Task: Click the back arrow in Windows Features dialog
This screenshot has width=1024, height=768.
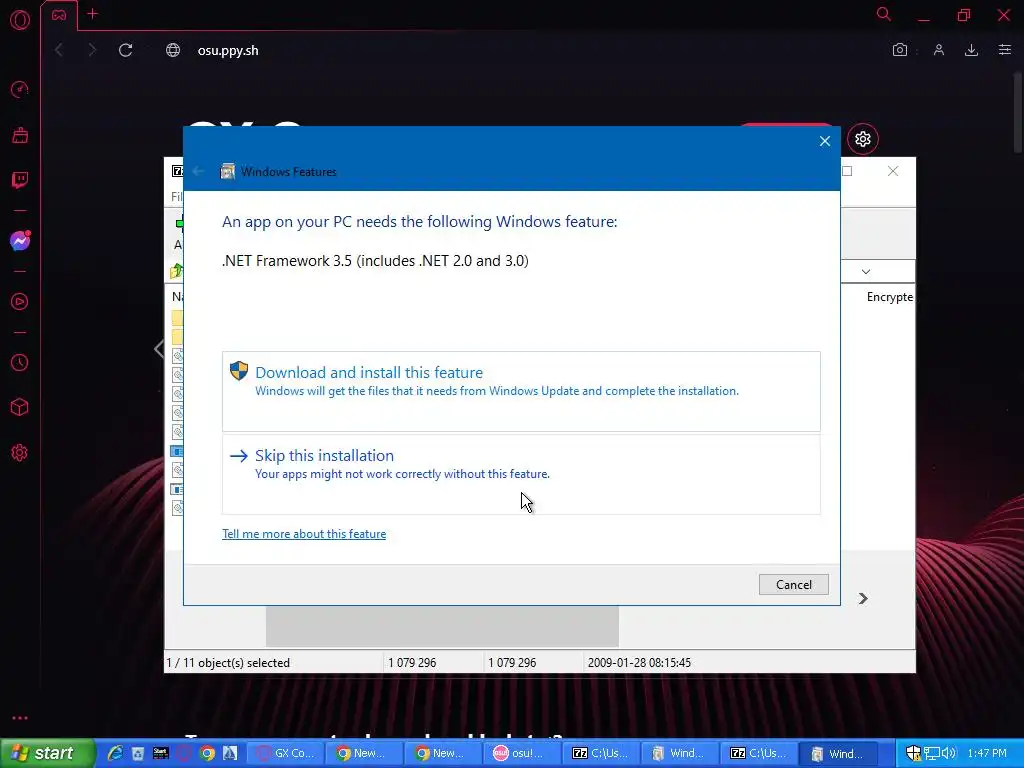Action: pyautogui.click(x=199, y=172)
